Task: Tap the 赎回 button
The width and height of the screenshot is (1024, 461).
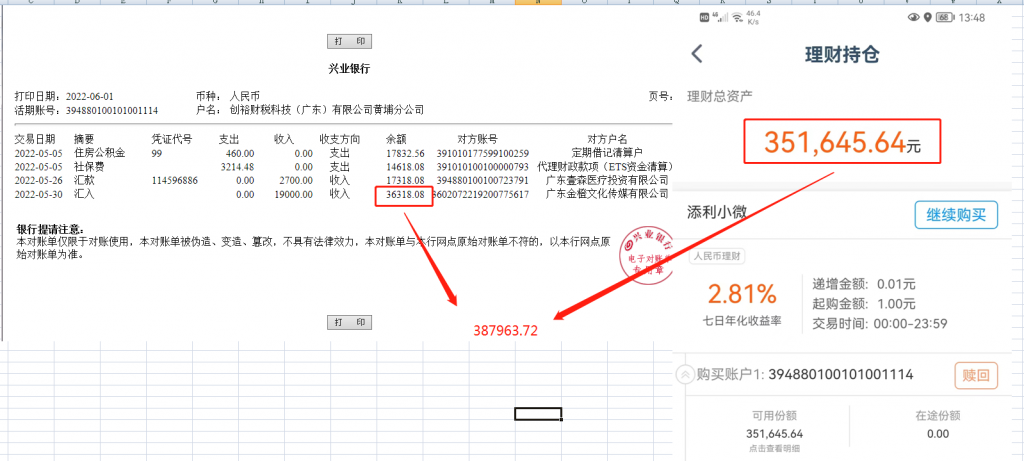Action: pyautogui.click(x=976, y=375)
